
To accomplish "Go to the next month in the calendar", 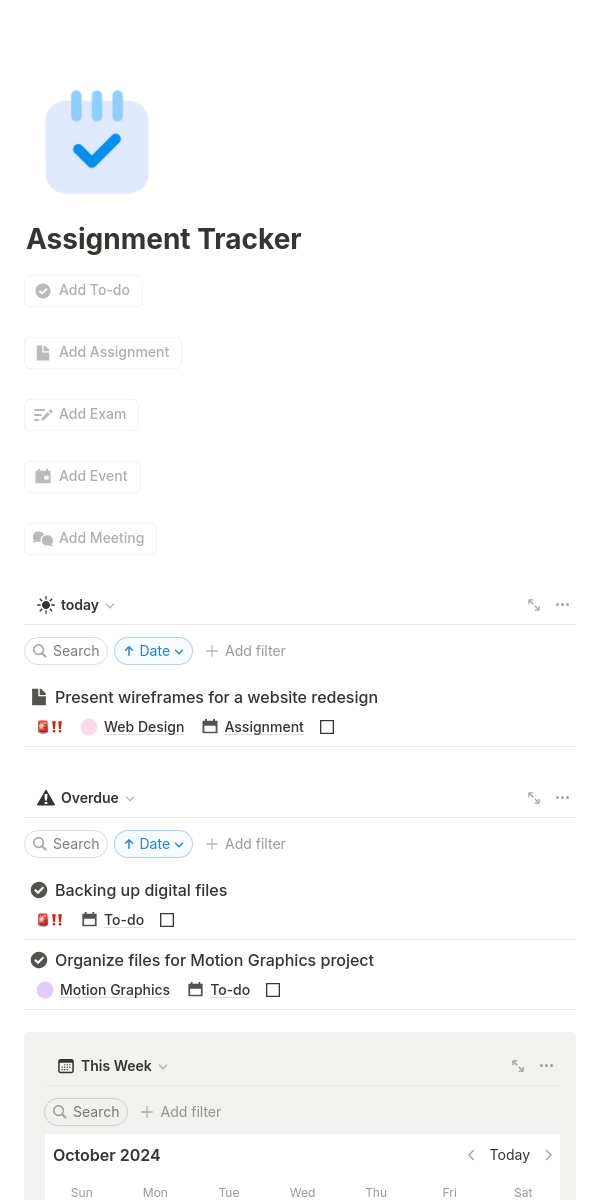I will (x=548, y=1155).
